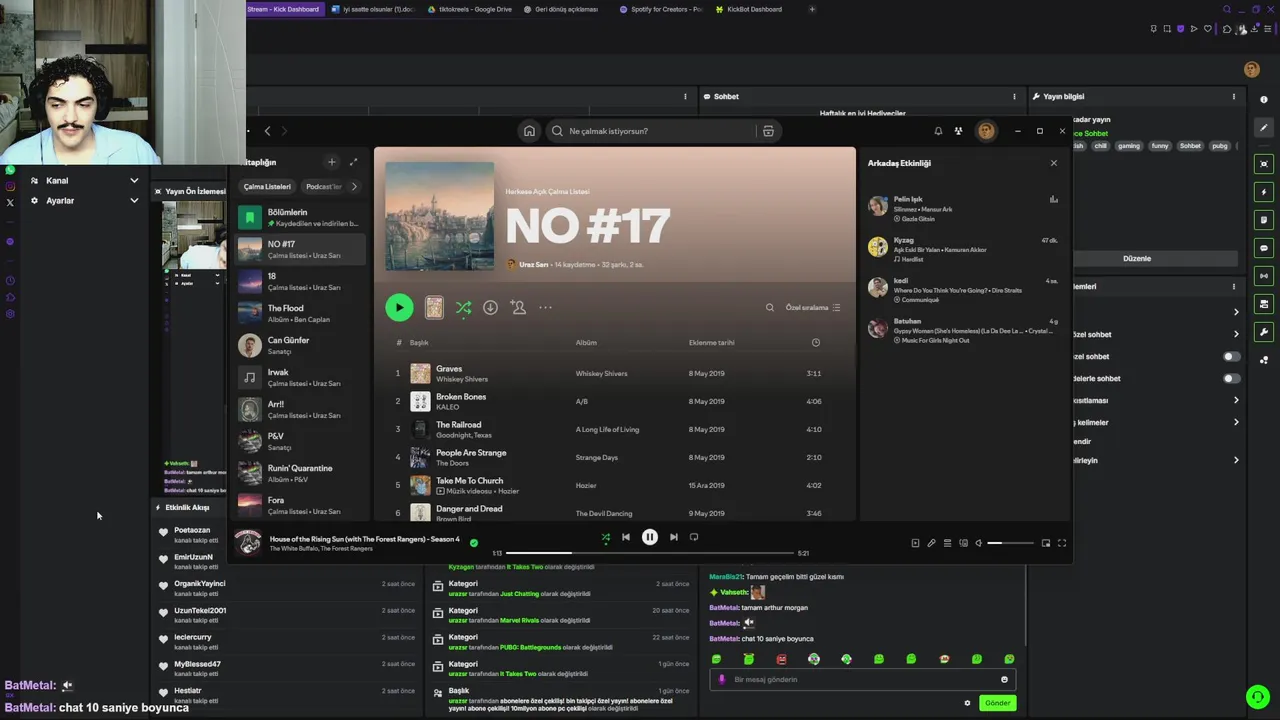Open Pelin Işık friend activity entry
The width and height of the screenshot is (1280, 720).
click(x=963, y=208)
